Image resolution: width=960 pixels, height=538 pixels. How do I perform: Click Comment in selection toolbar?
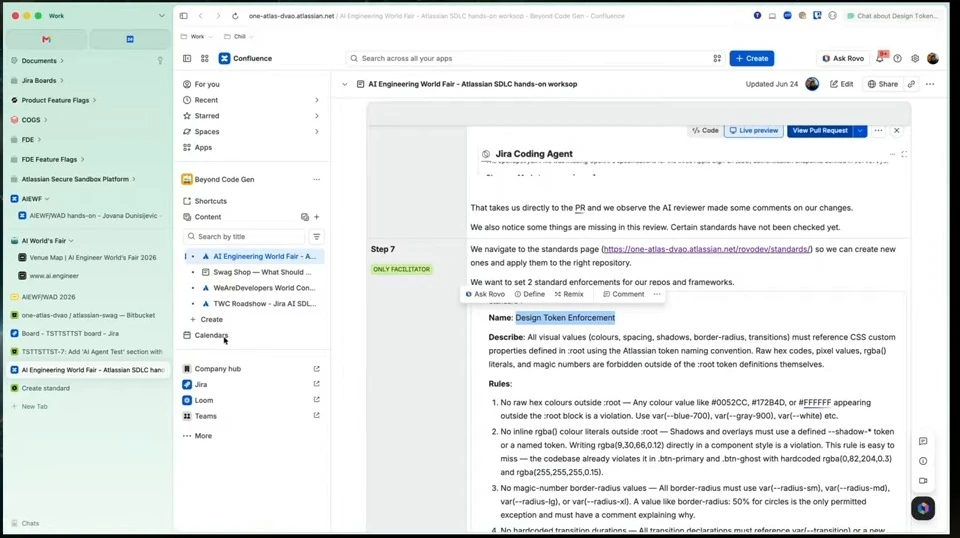pos(624,294)
